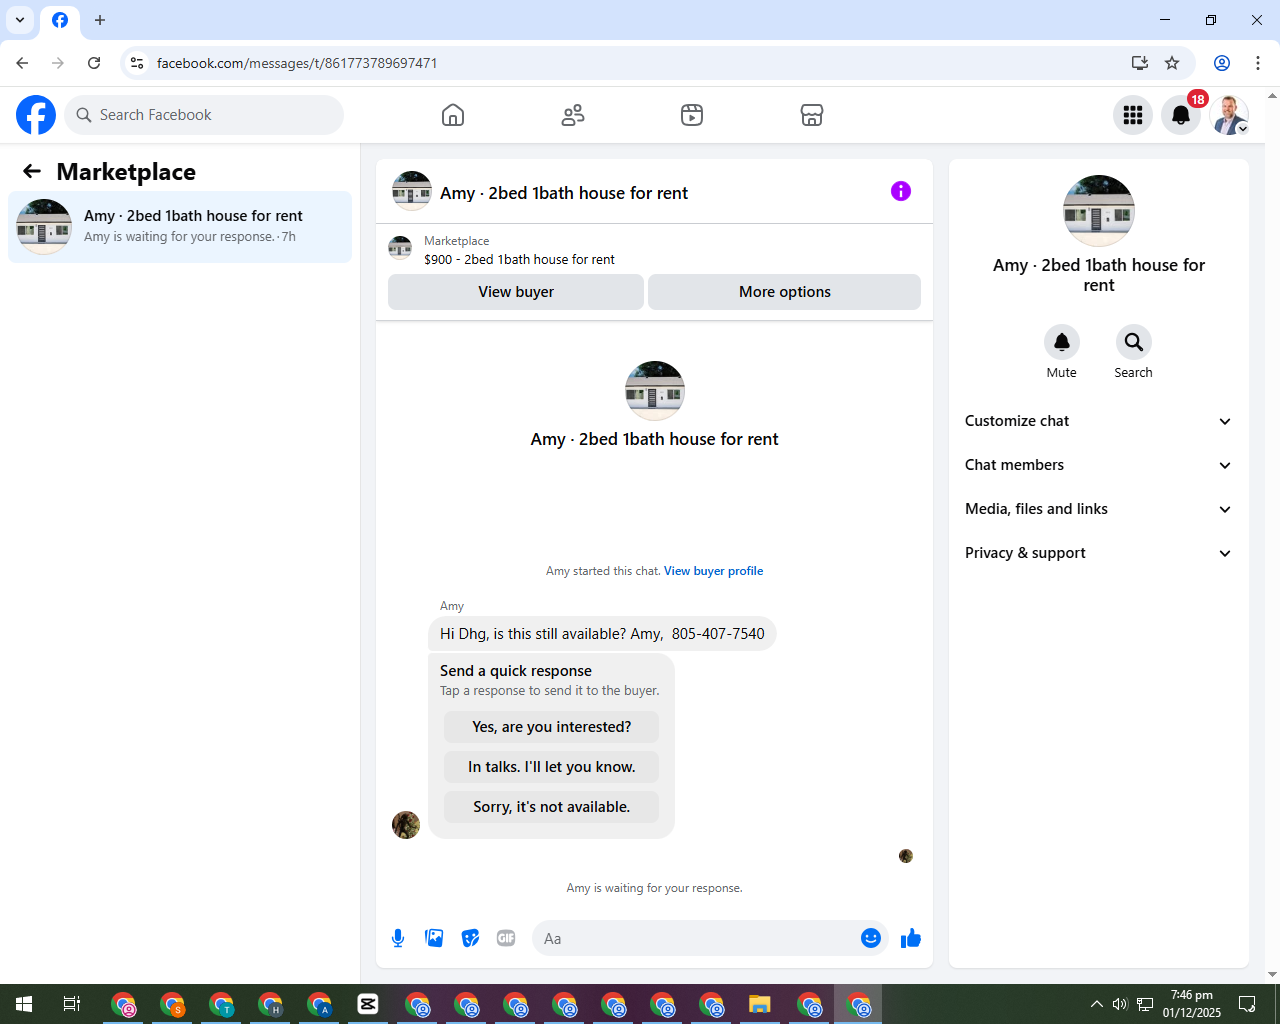The image size is (1280, 1024).
Task: Open Windows Task View
Action: (x=72, y=1004)
